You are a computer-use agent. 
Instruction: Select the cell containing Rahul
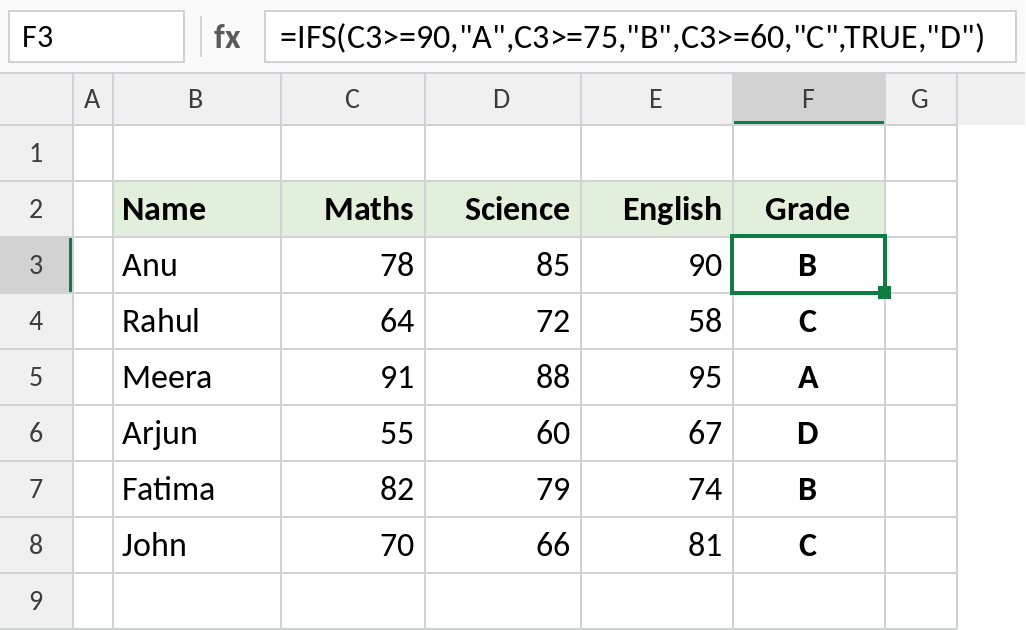196,321
